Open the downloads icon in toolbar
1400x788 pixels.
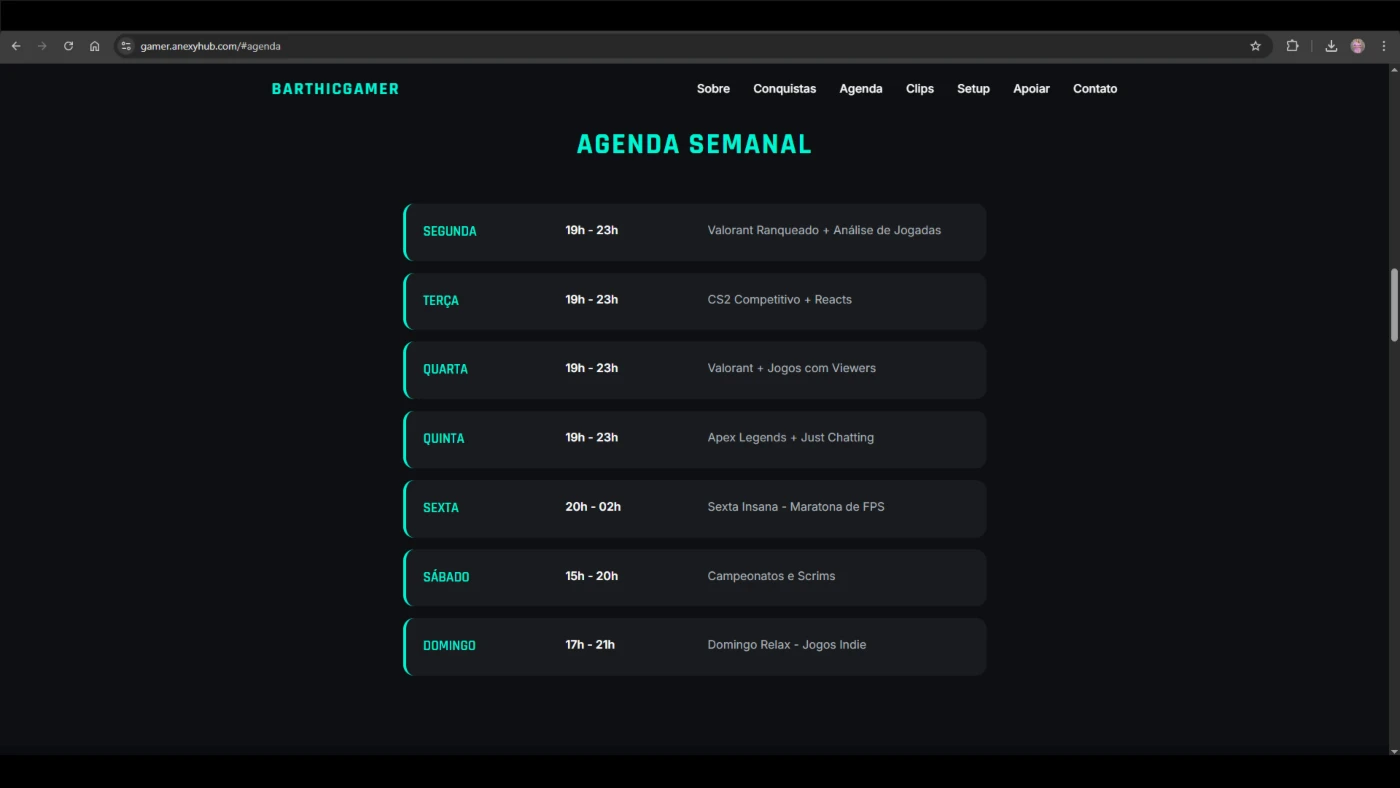(1331, 46)
